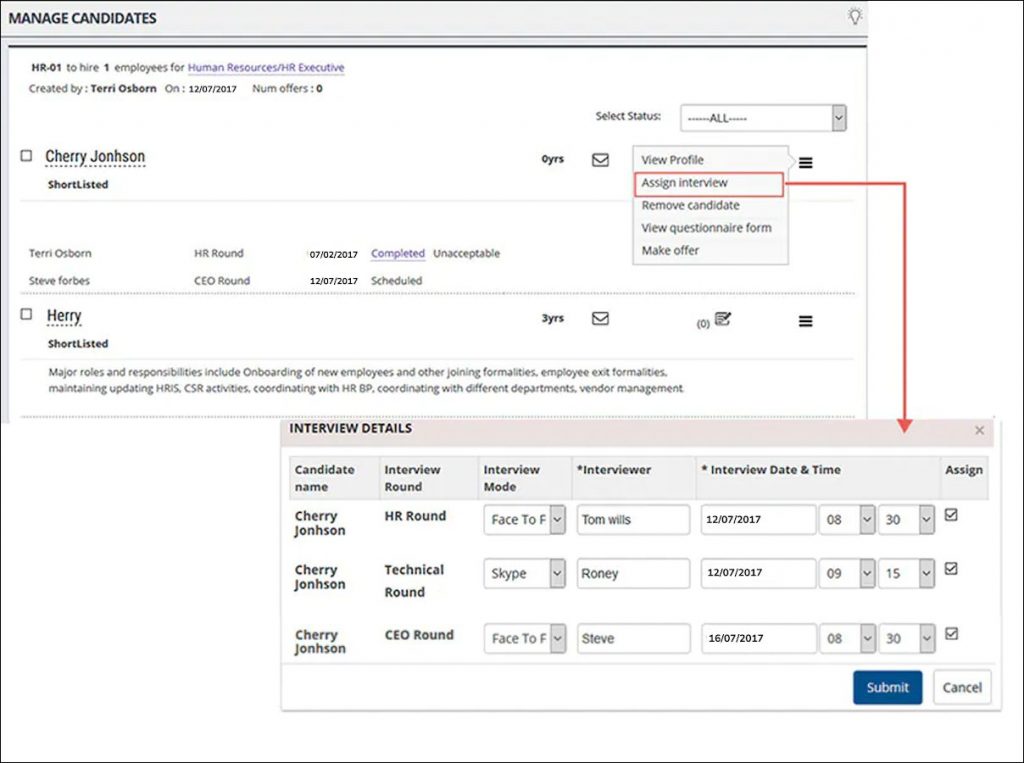1024x763 pixels.
Task: Click interviewer field containing Tom wills
Action: (633, 519)
